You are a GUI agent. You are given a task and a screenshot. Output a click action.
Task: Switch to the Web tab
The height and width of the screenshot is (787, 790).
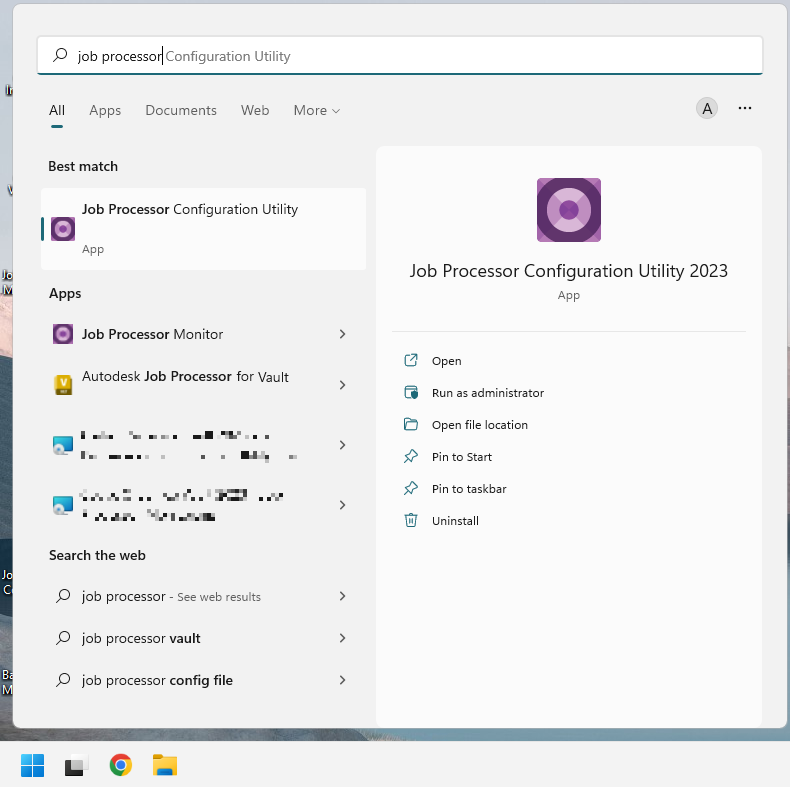tap(255, 110)
